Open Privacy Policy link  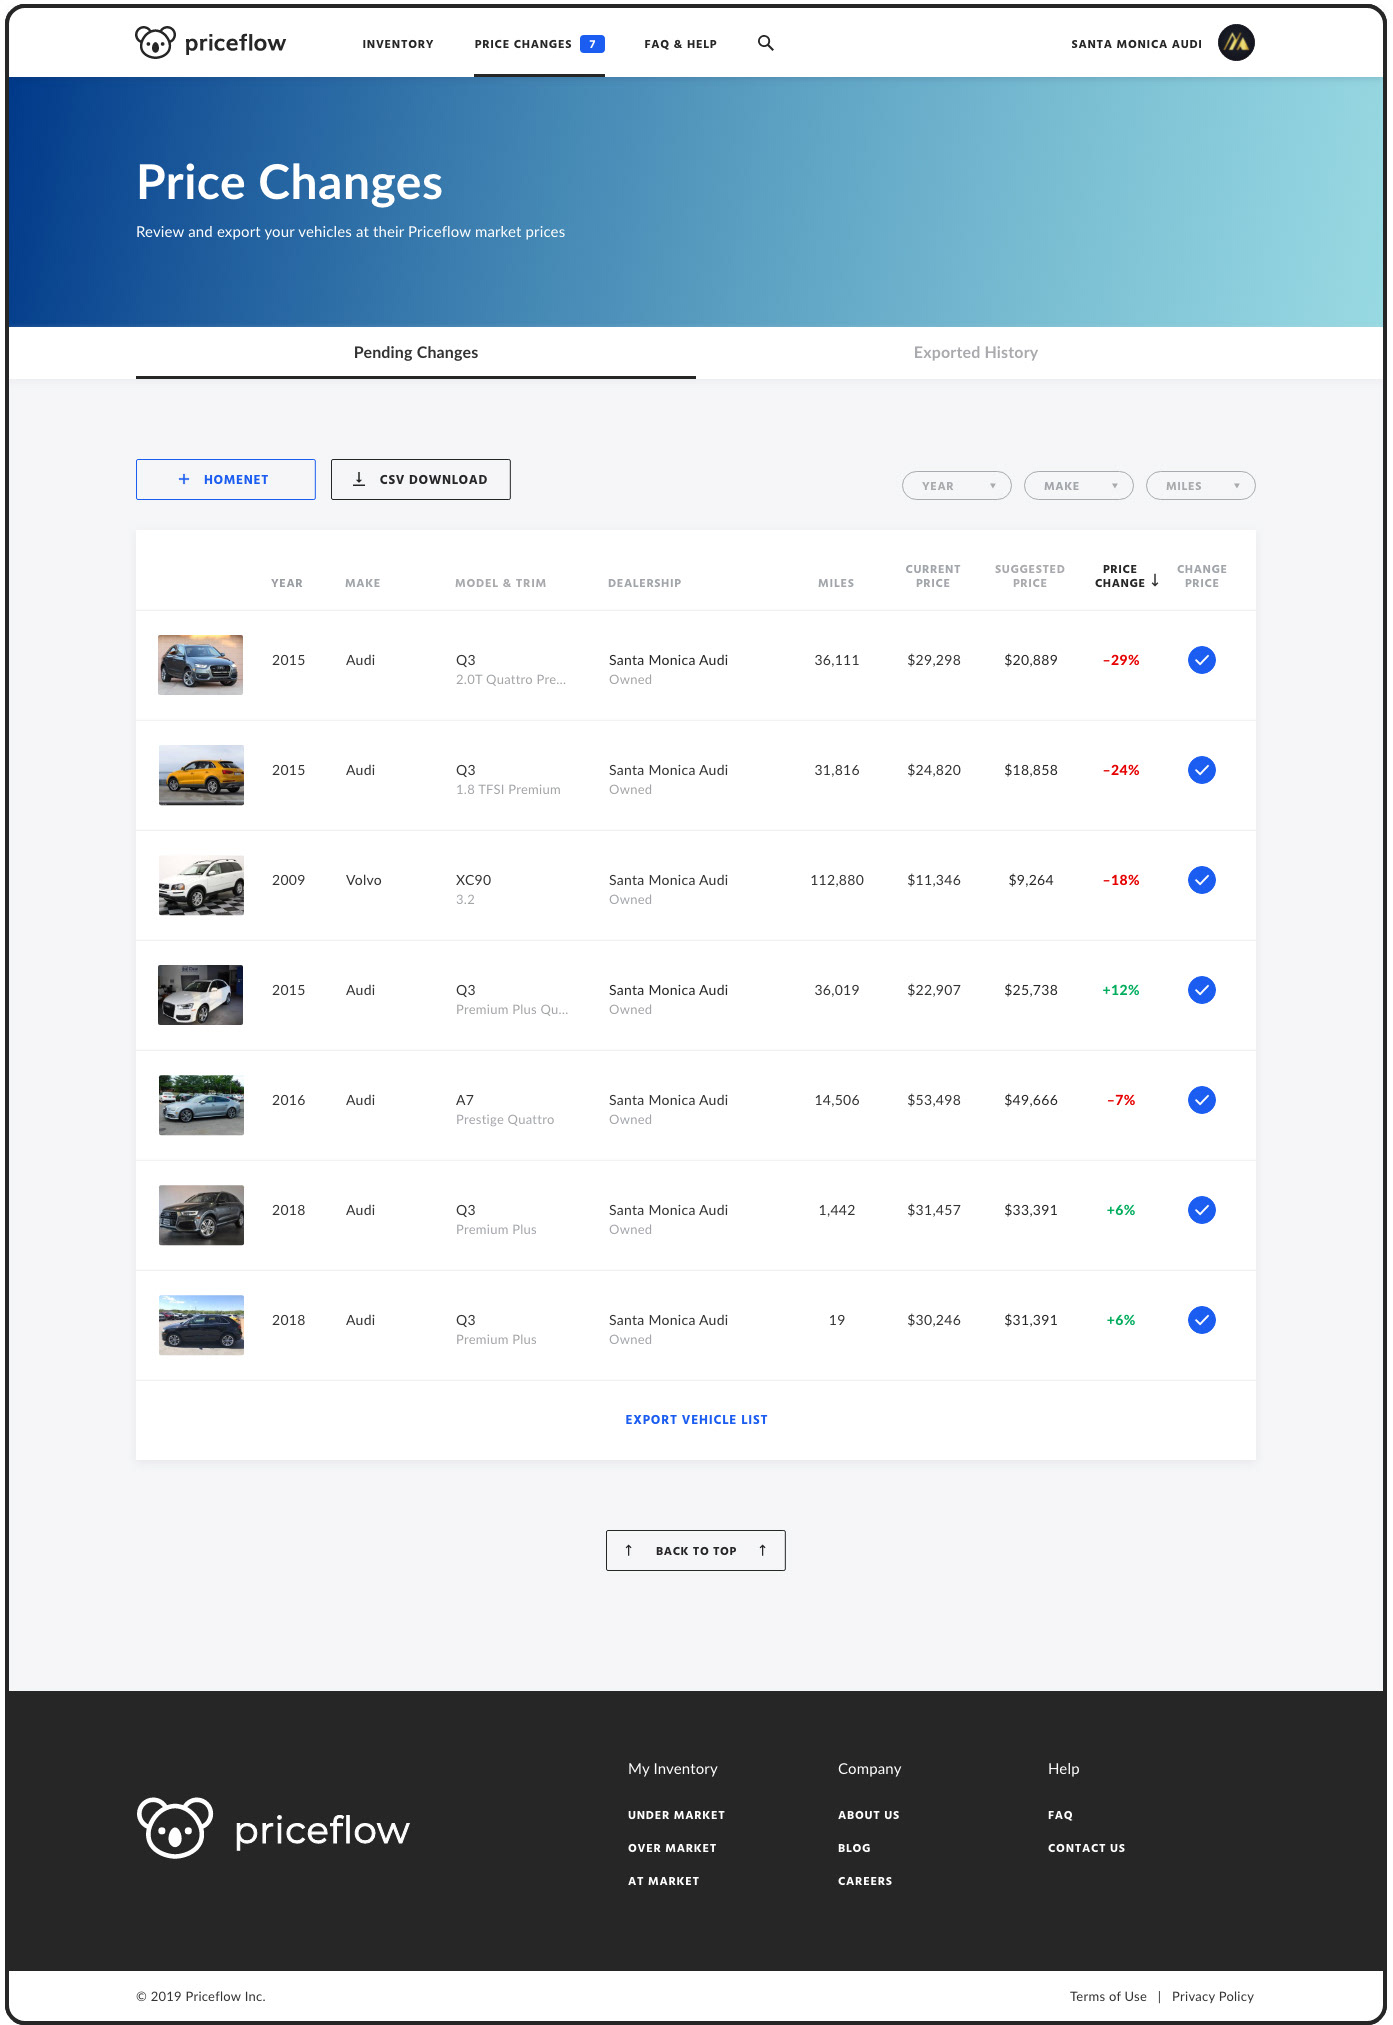[1213, 1996]
